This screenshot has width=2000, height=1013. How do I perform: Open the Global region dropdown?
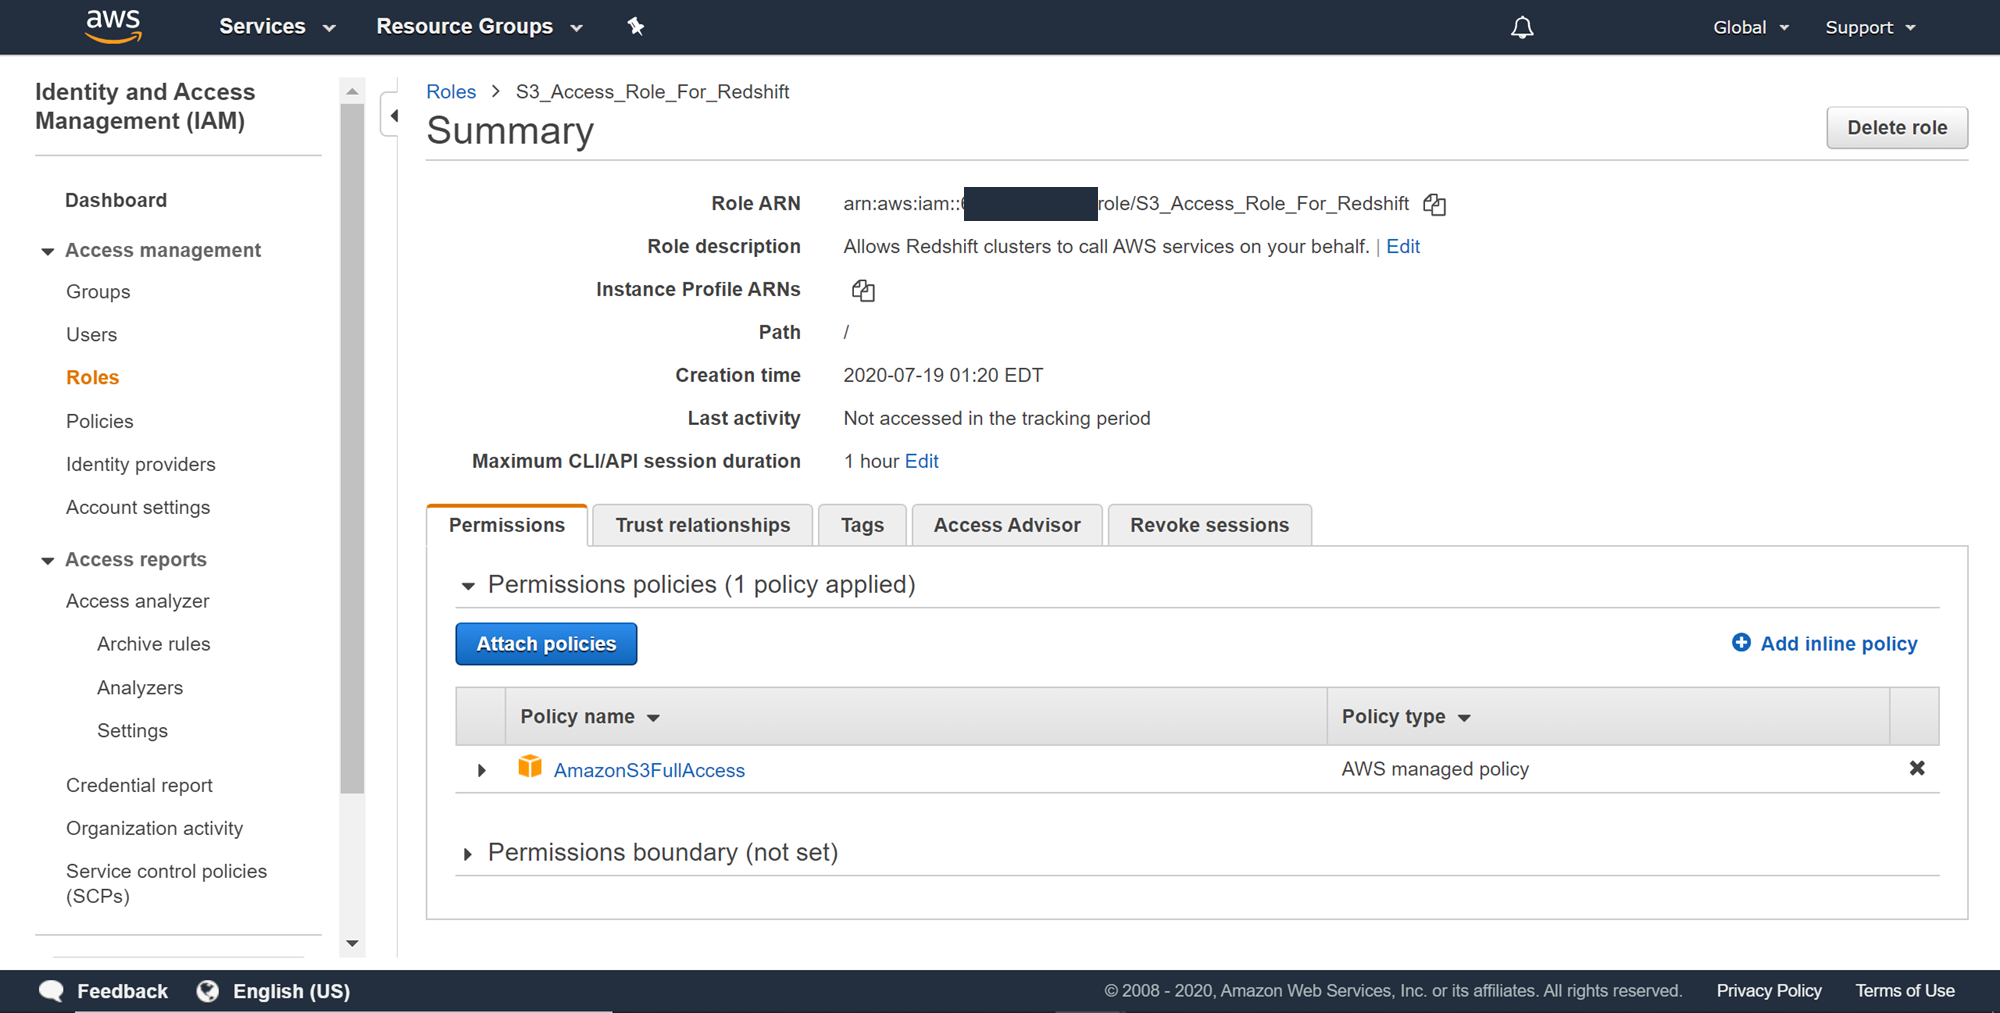pyautogui.click(x=1751, y=28)
